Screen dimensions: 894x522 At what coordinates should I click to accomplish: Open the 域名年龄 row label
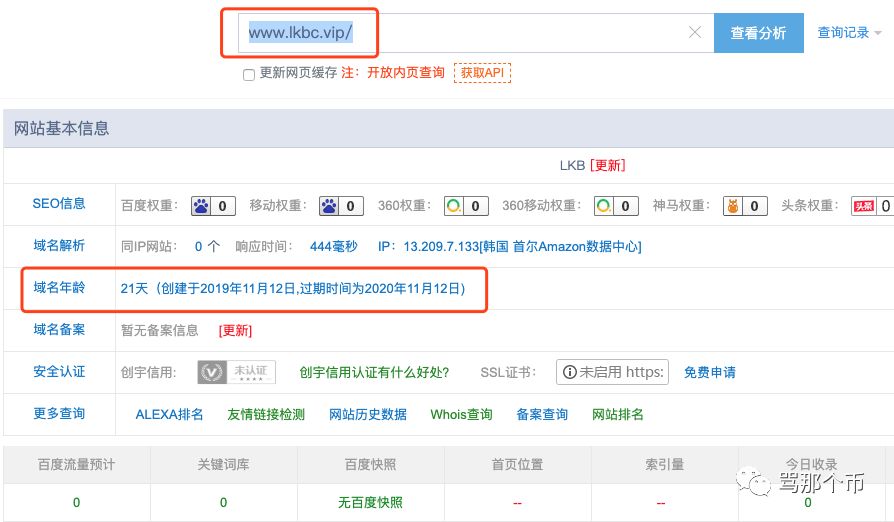coord(59,288)
